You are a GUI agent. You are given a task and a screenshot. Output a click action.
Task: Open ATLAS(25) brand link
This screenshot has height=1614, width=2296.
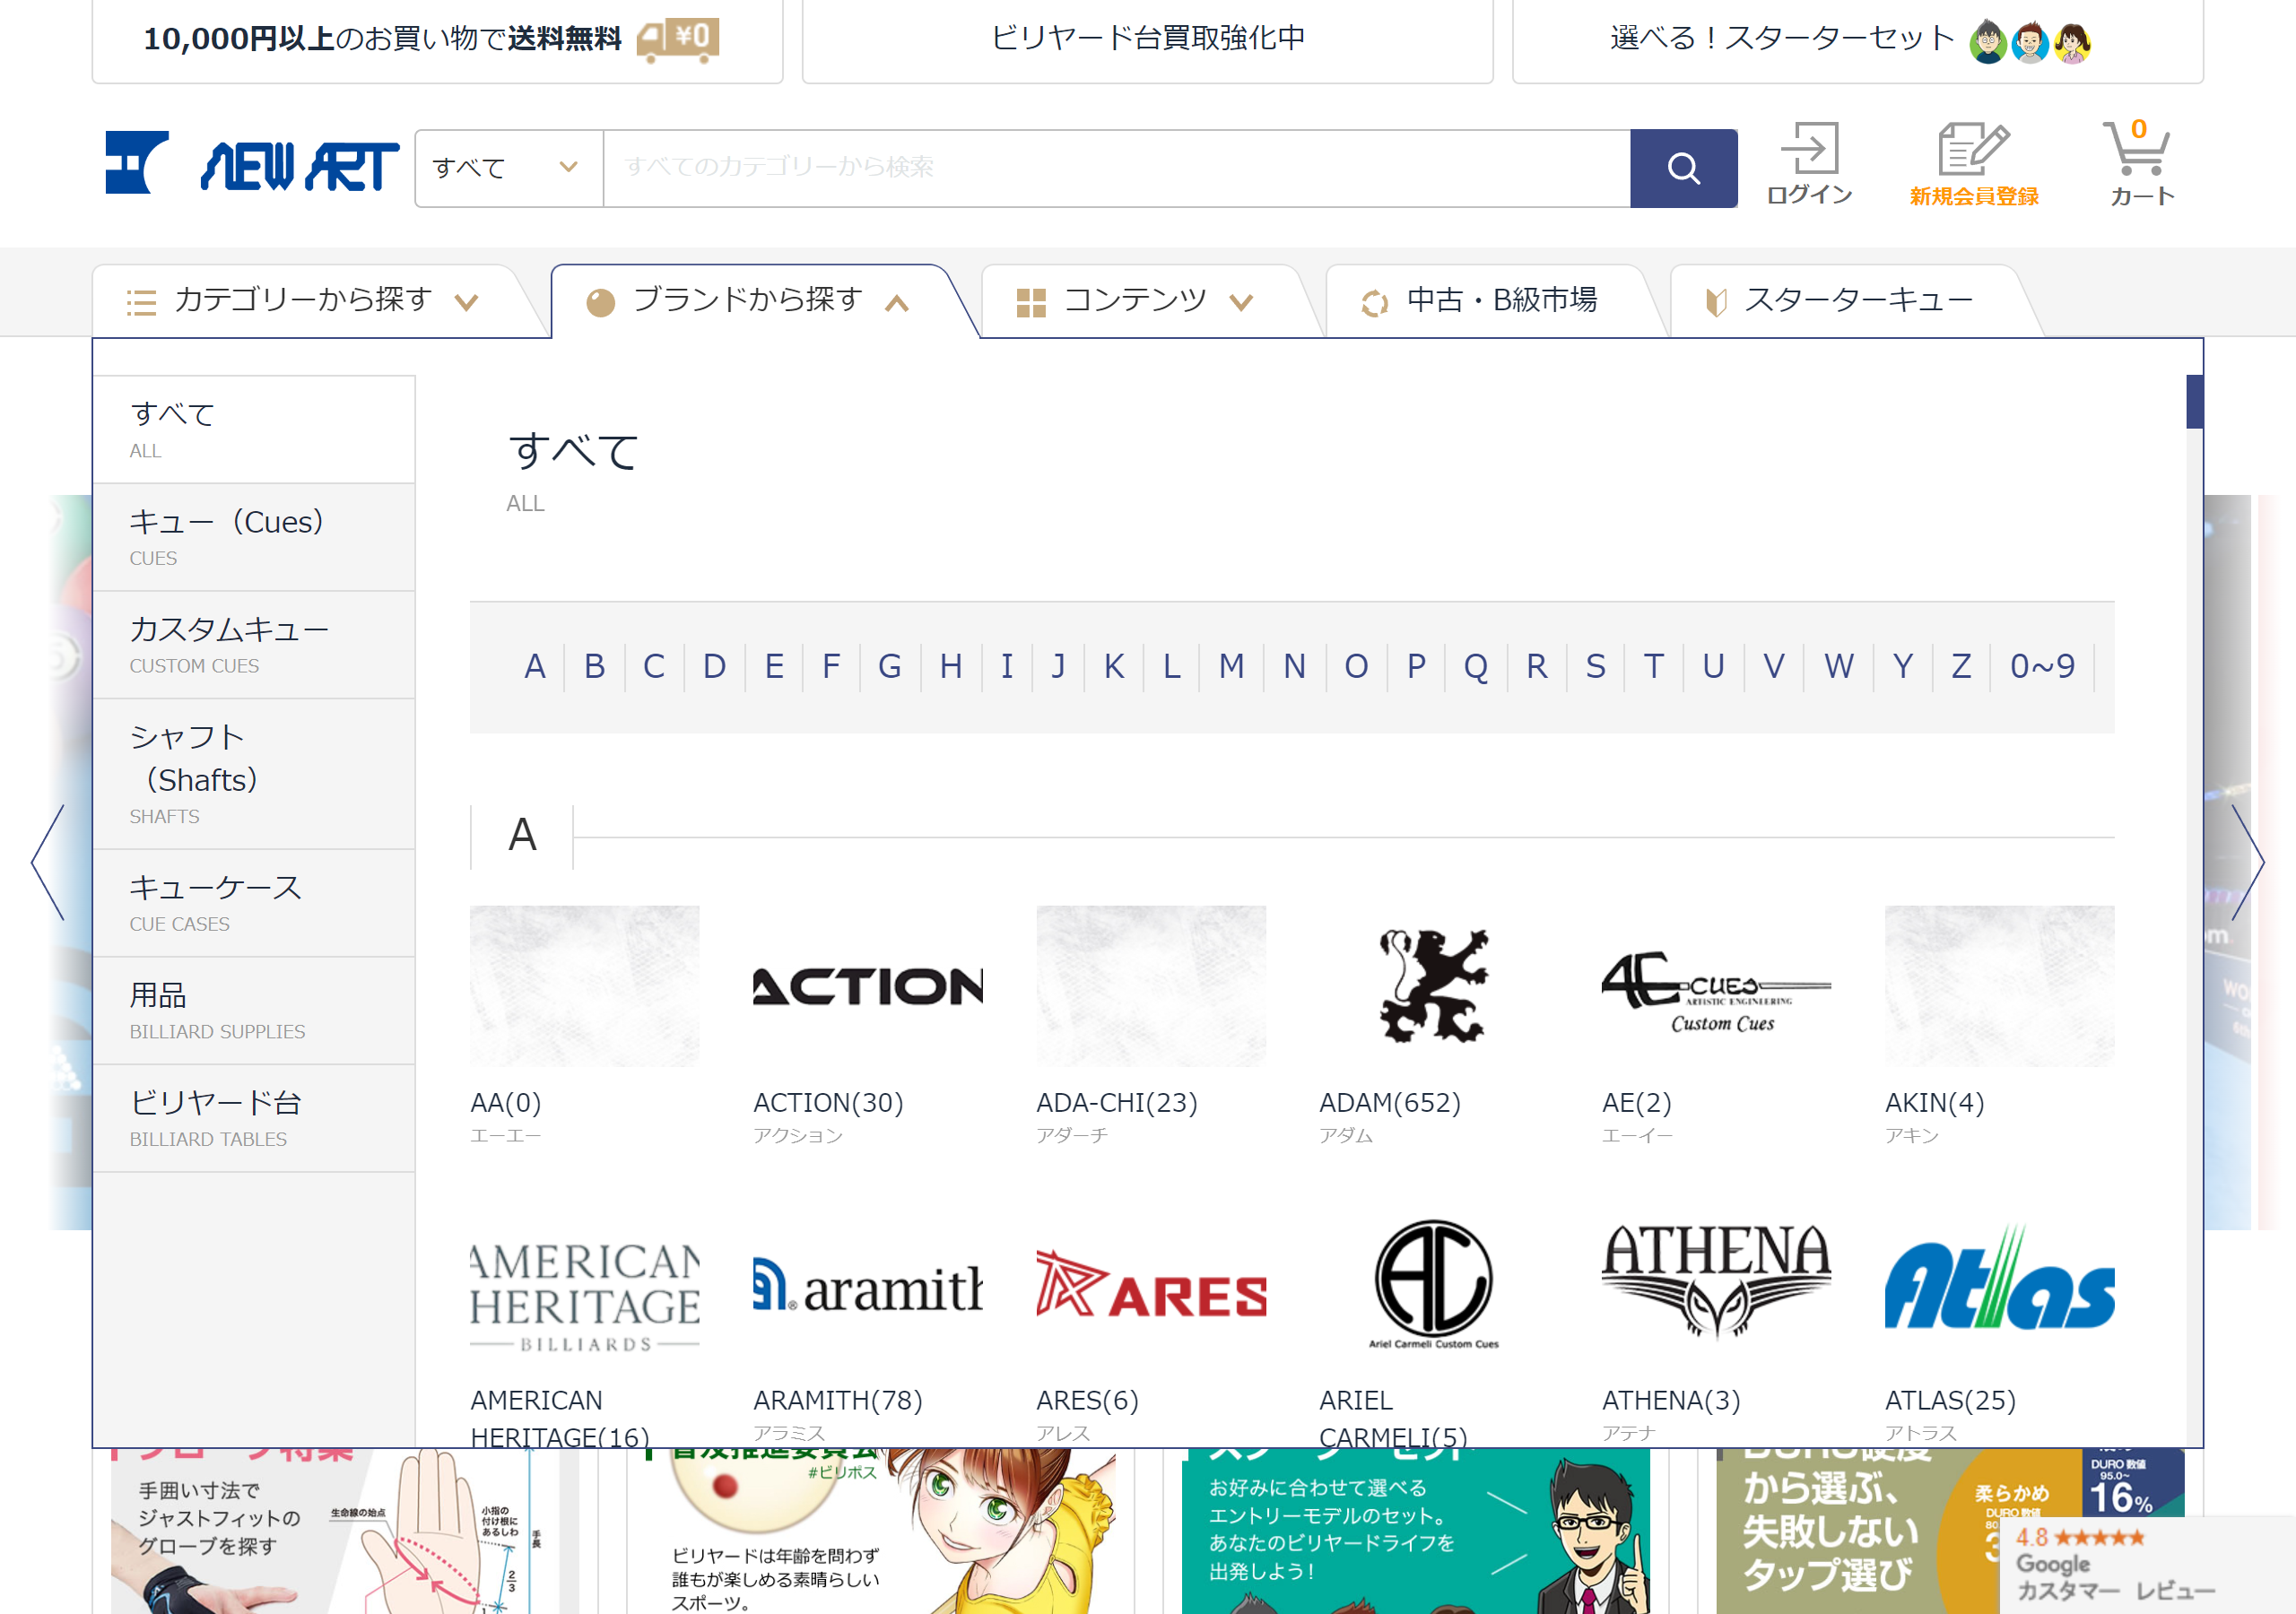(x=1950, y=1401)
